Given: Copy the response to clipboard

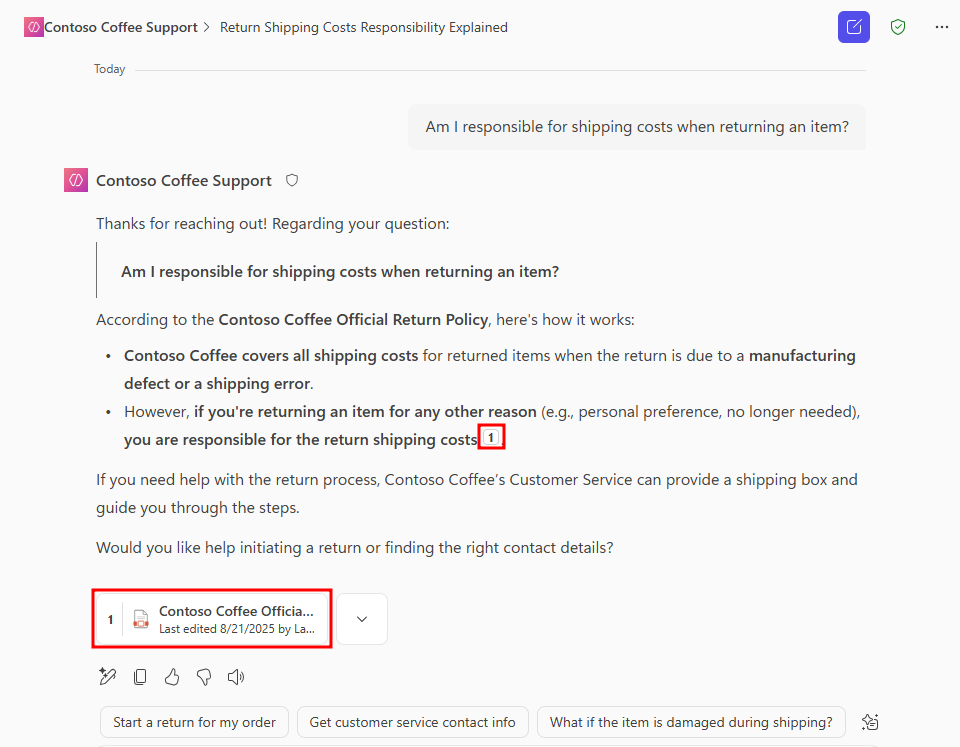Looking at the screenshot, I should point(140,677).
